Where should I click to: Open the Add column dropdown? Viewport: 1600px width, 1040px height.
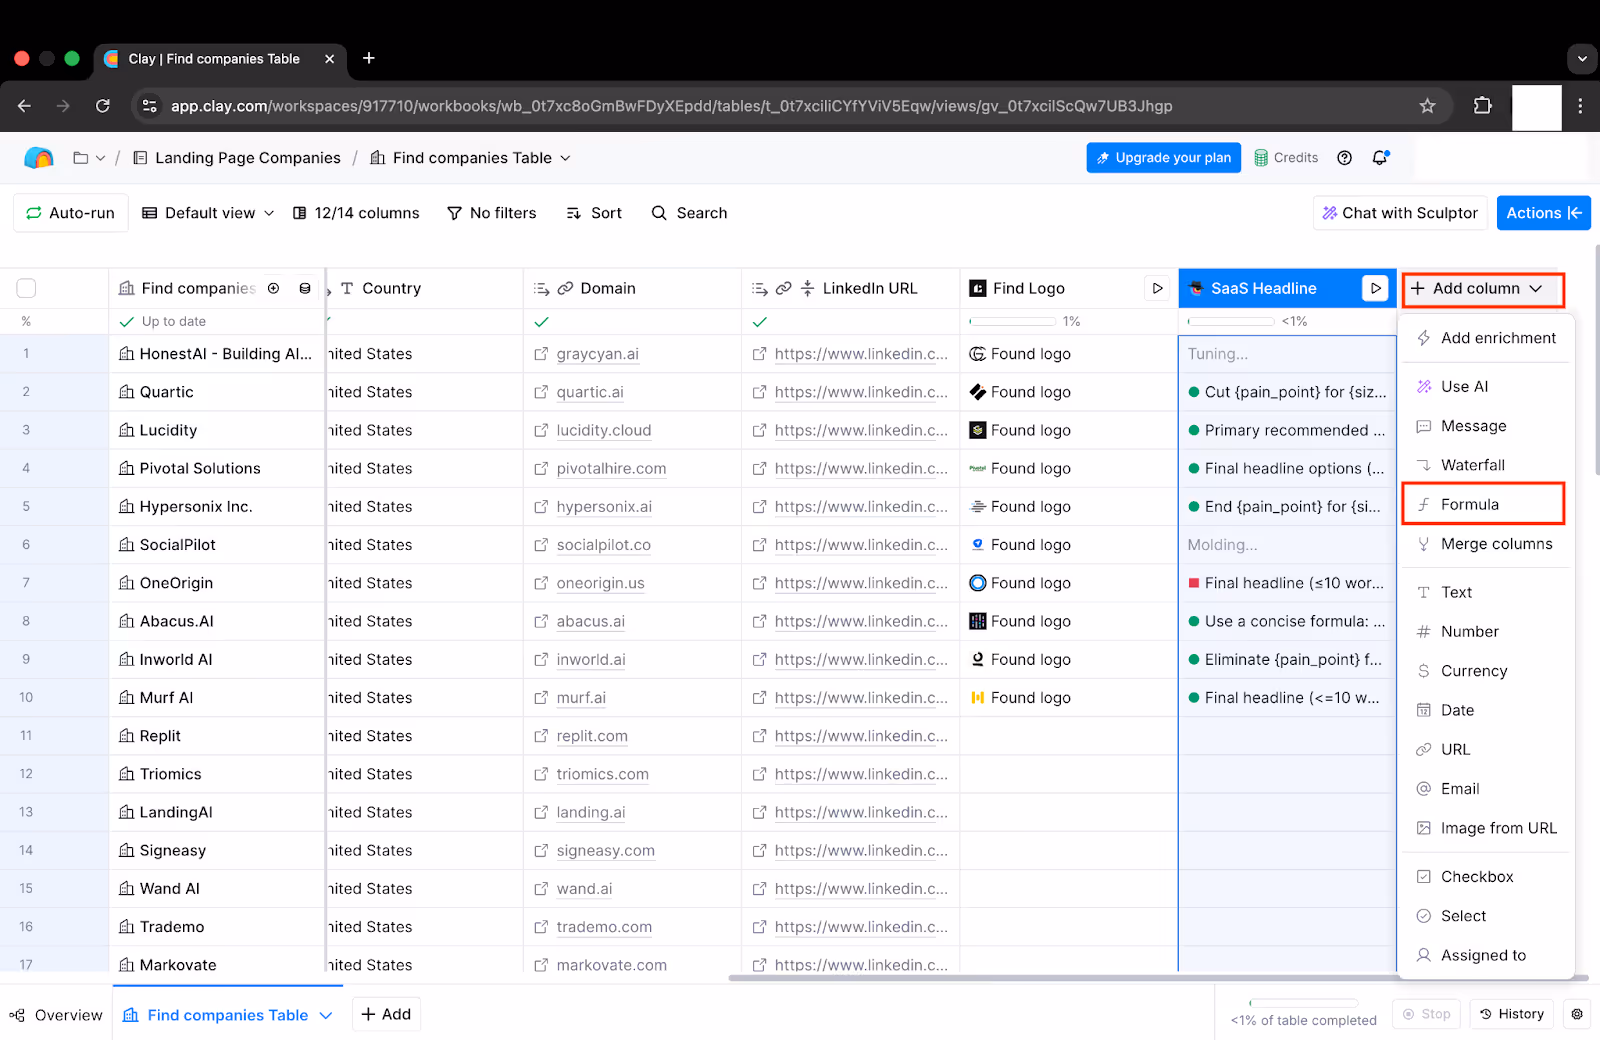[x=1483, y=289]
